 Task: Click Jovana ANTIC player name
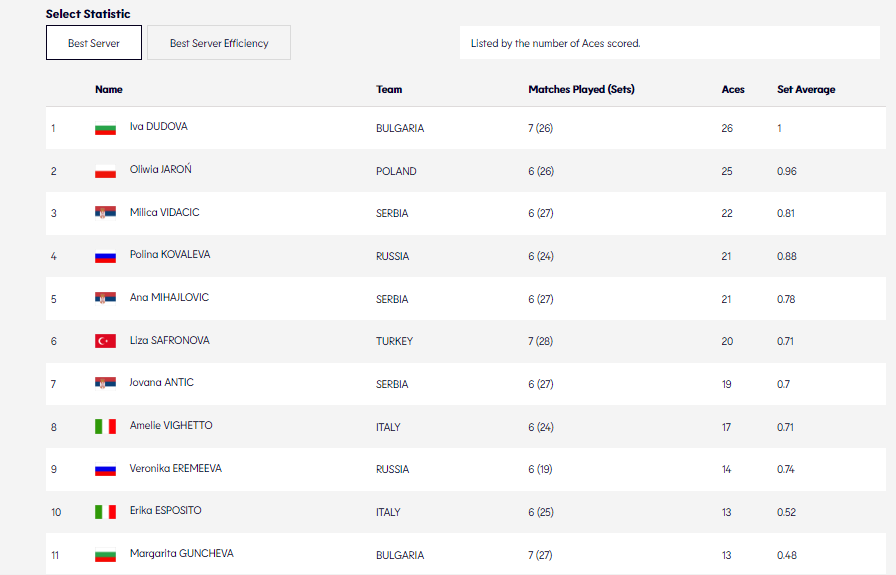(161, 383)
